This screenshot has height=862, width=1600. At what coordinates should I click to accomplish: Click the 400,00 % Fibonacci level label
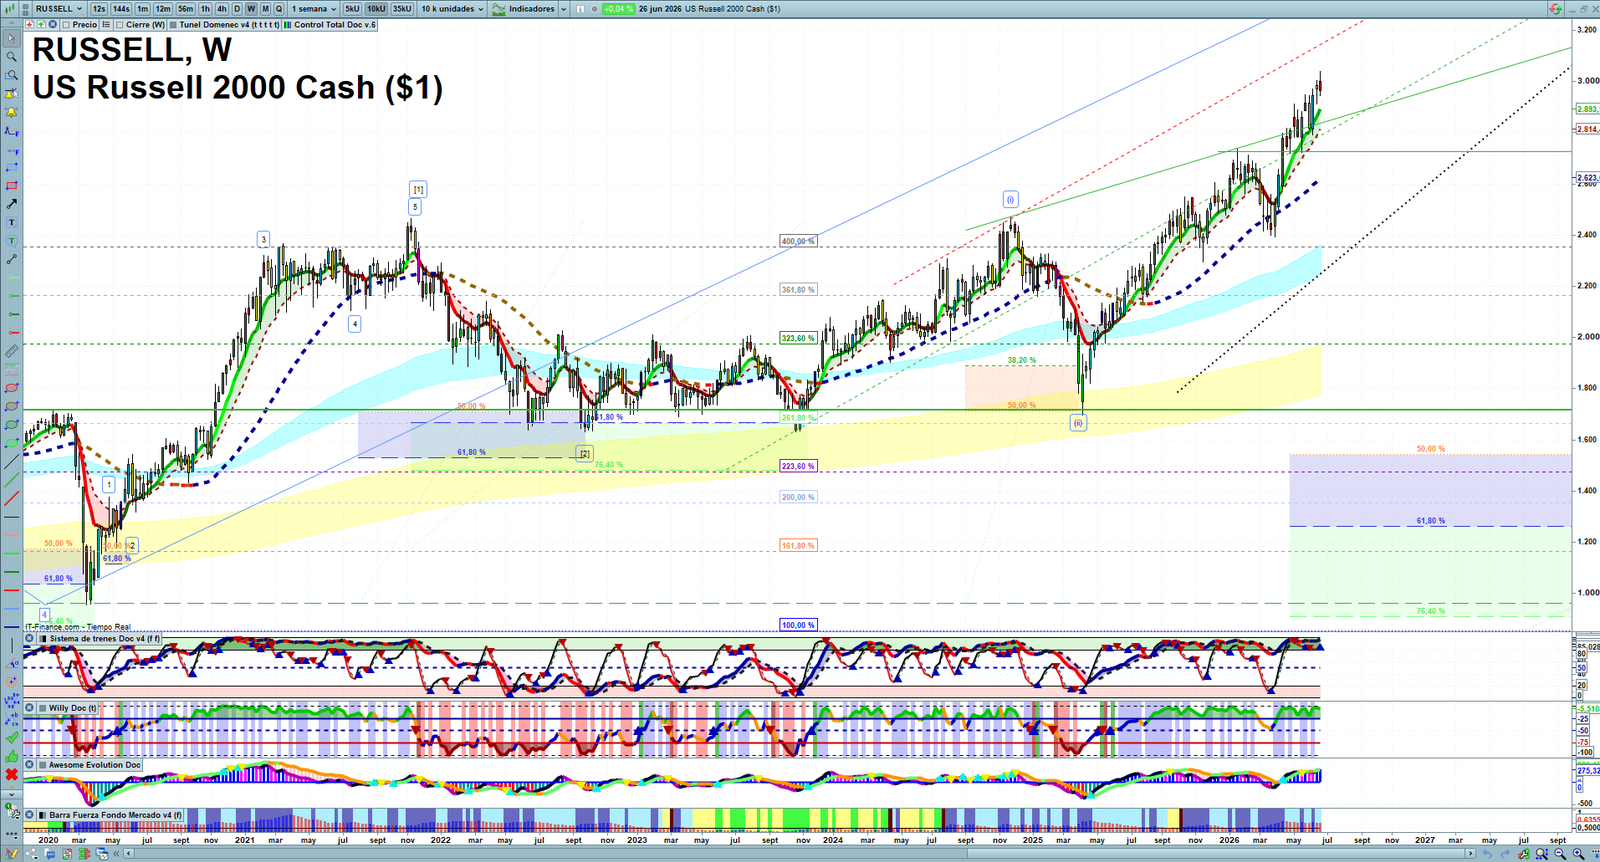(x=798, y=241)
